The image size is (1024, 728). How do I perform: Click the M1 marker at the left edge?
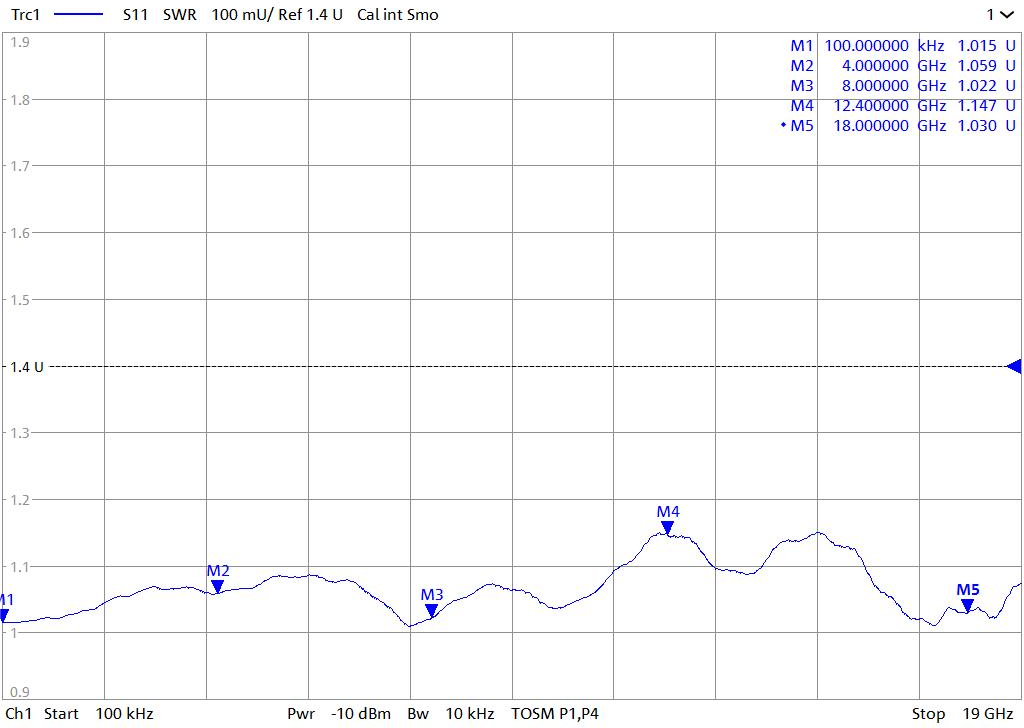pyautogui.click(x=4, y=615)
